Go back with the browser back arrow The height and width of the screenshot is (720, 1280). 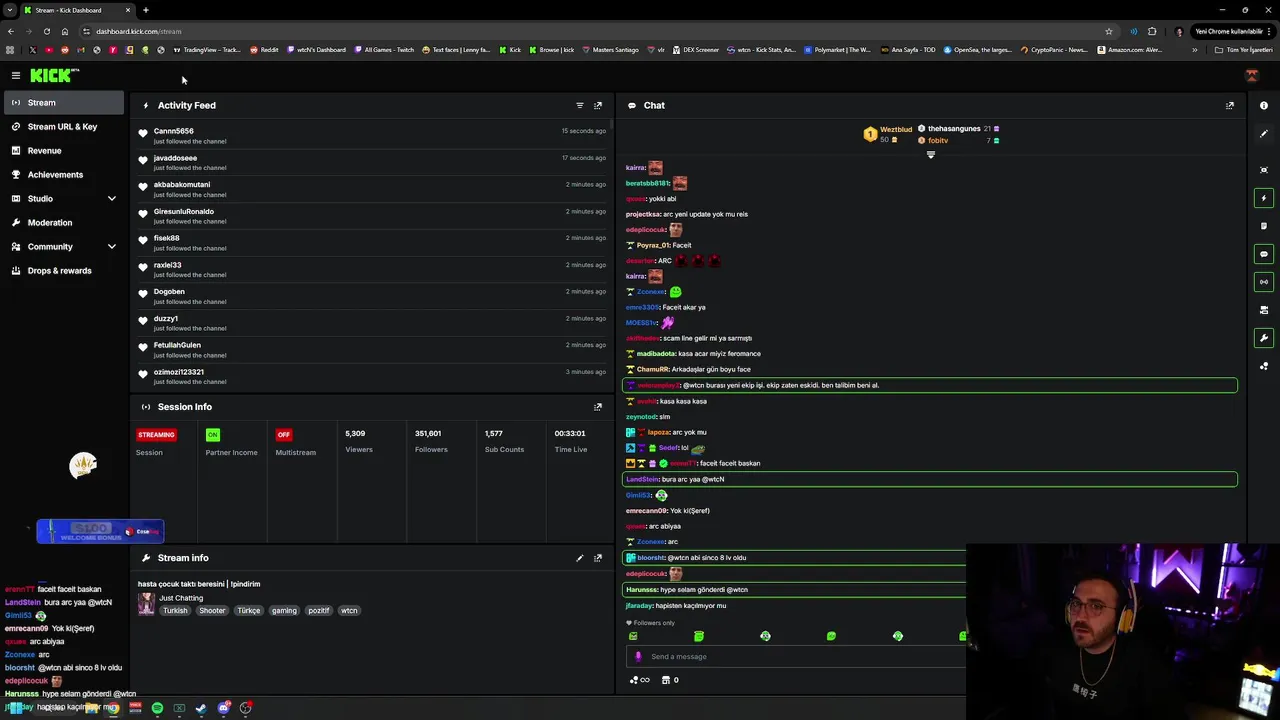[11, 31]
